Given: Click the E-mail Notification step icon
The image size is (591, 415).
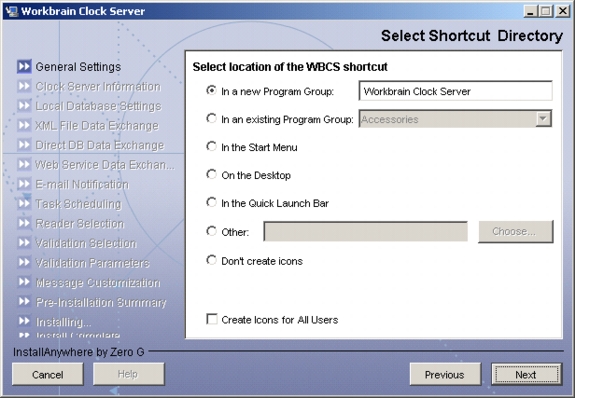Looking at the screenshot, I should tap(24, 184).
